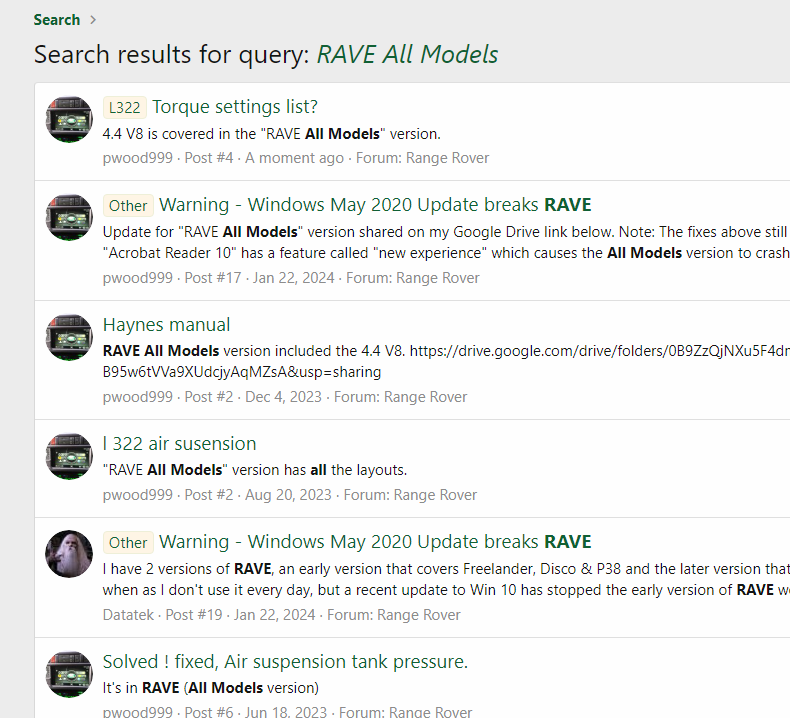
Task: Click the Other tag on Datatek's post
Action: (x=128, y=542)
